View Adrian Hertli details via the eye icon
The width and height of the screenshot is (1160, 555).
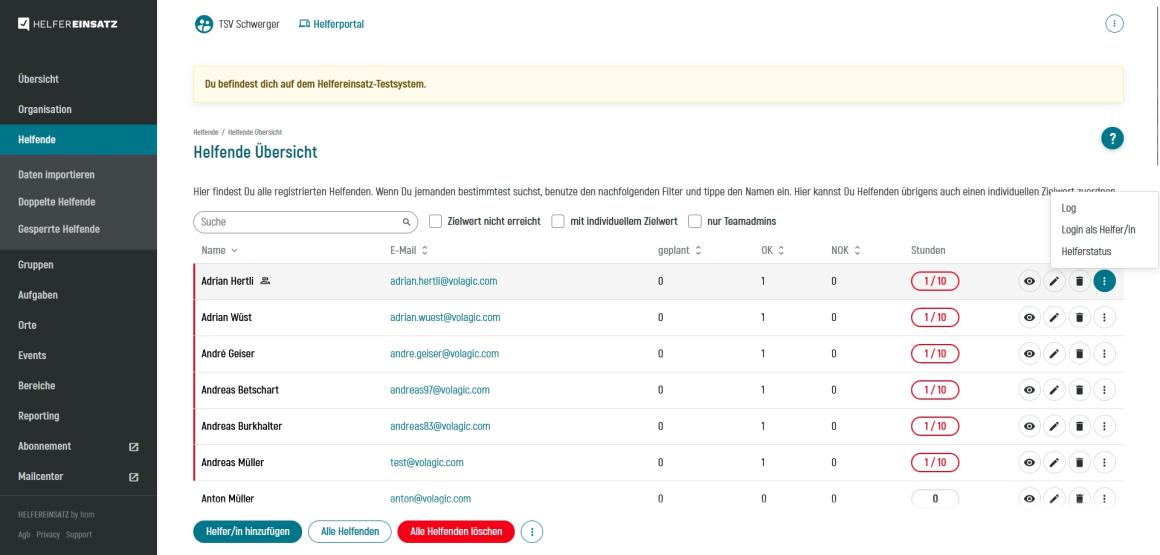(x=1028, y=282)
